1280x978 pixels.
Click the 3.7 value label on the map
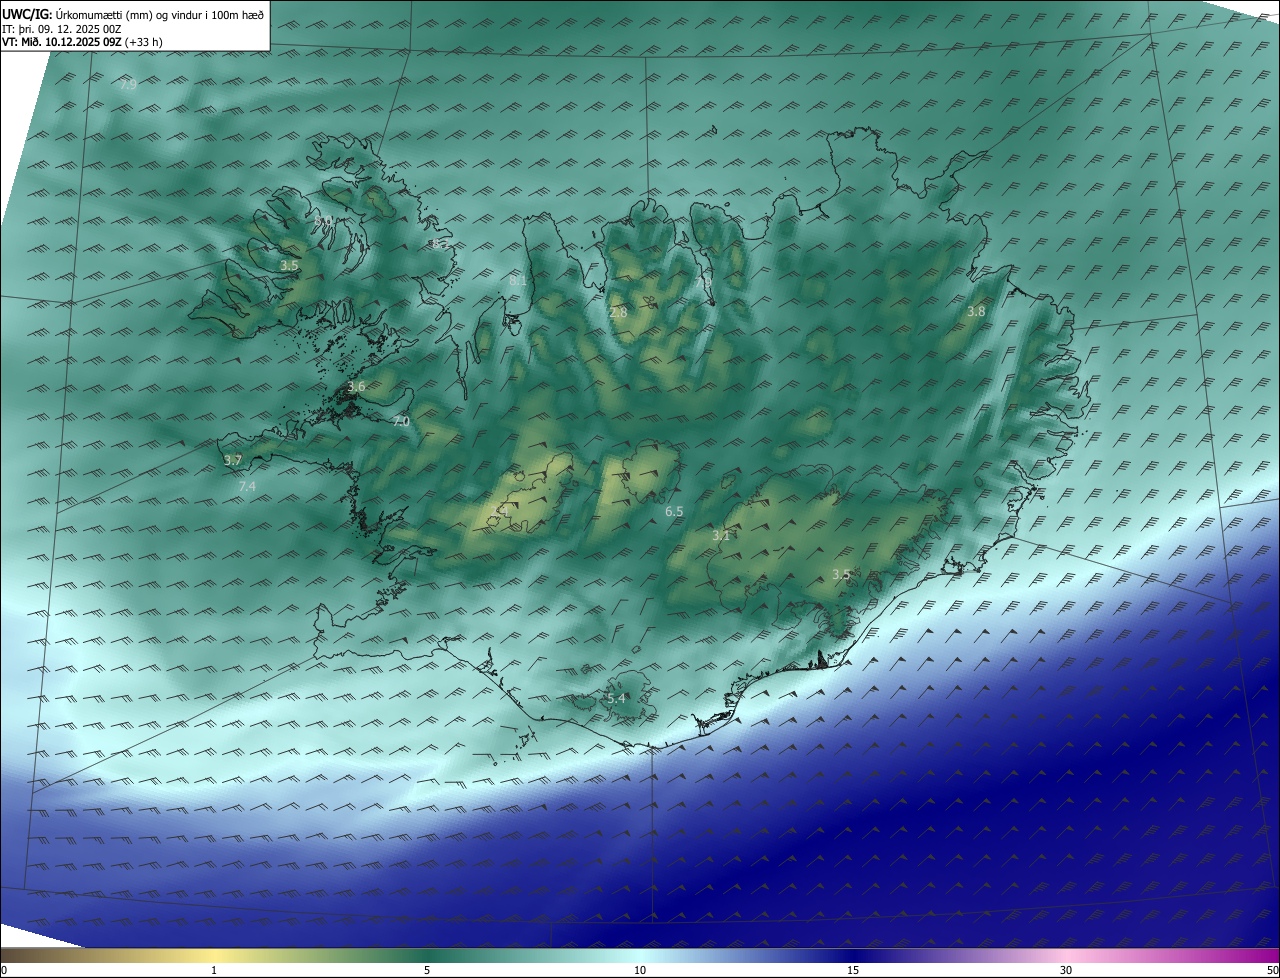coord(233,461)
